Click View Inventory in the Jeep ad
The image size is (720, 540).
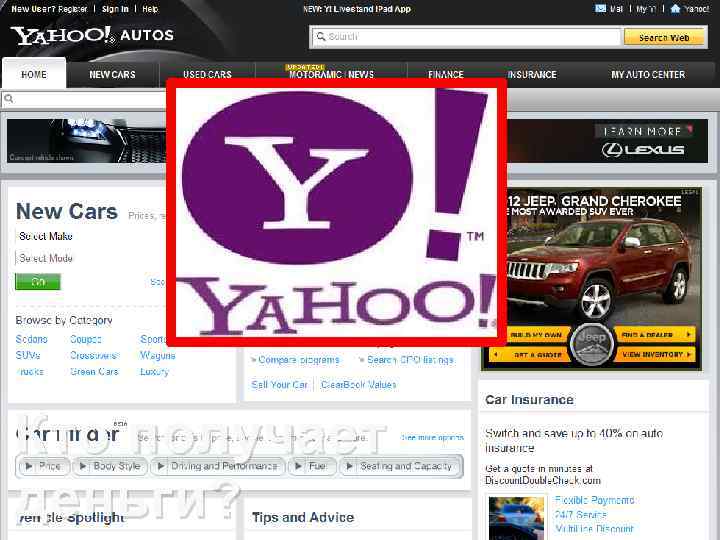click(x=654, y=354)
